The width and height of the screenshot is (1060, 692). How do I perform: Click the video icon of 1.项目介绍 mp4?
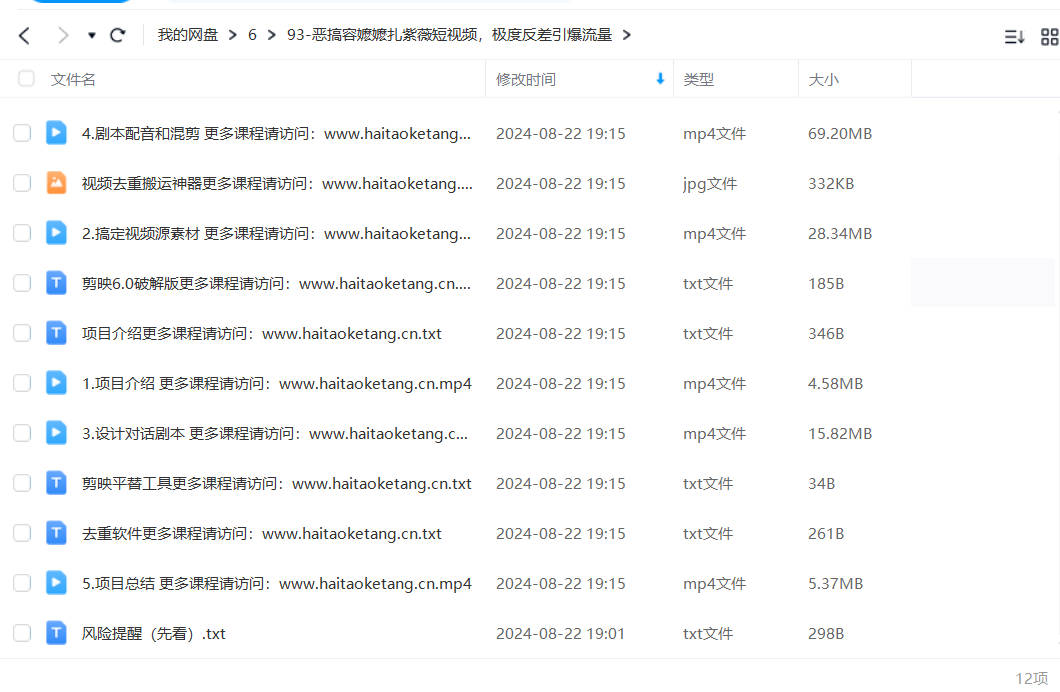pyautogui.click(x=56, y=382)
